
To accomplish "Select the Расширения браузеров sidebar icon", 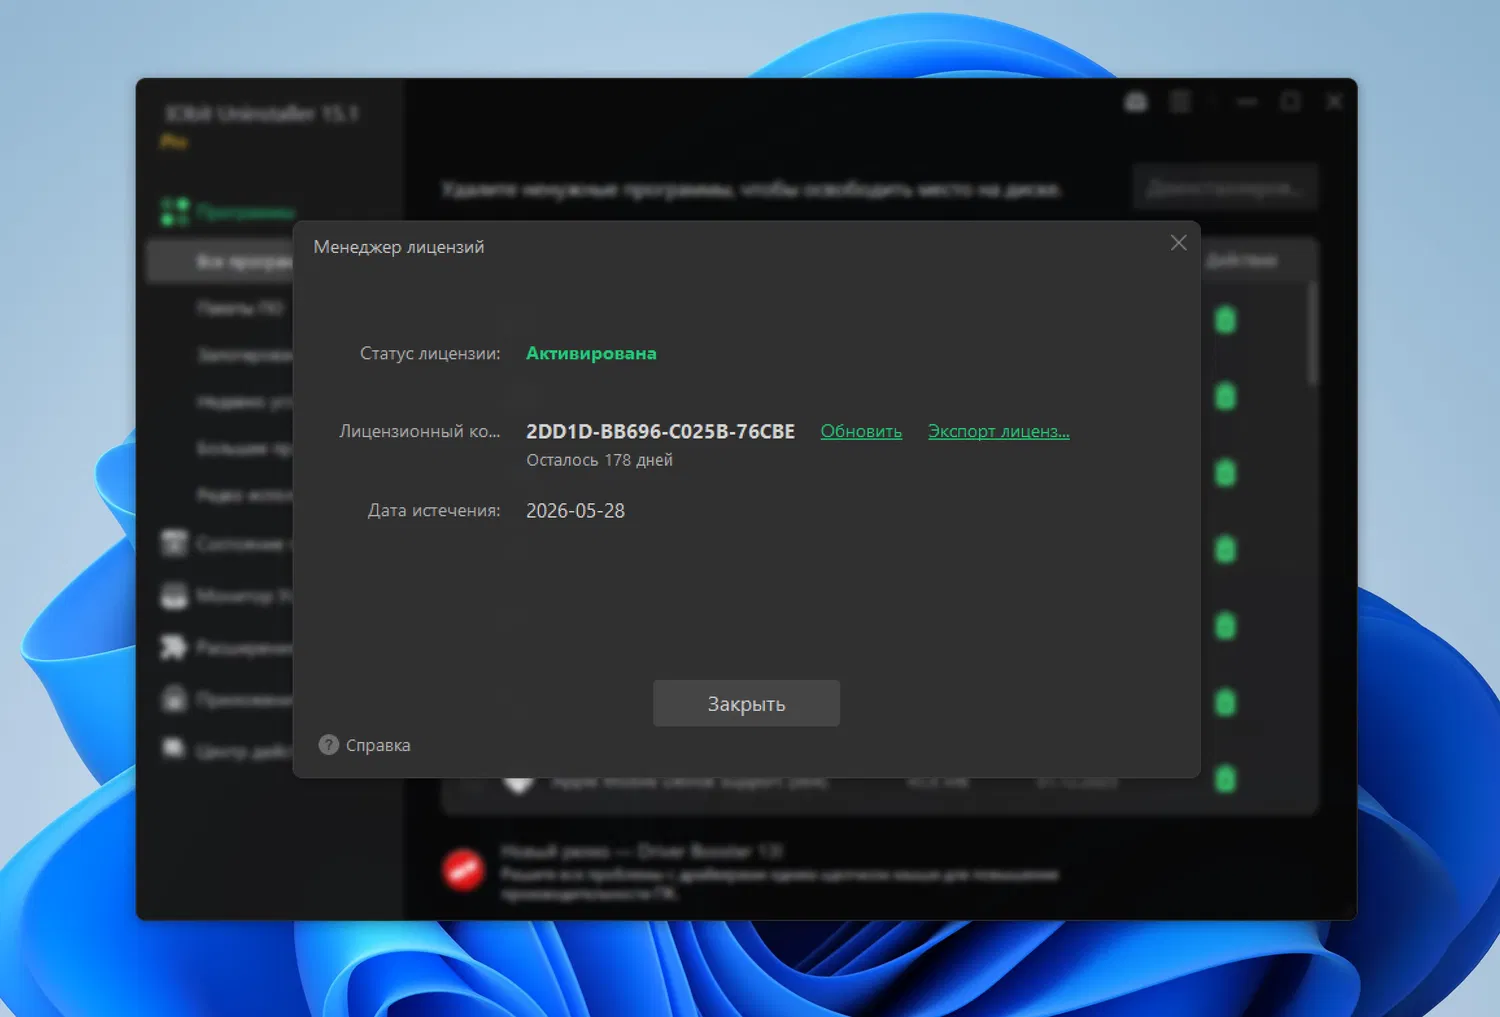I will tap(173, 647).
